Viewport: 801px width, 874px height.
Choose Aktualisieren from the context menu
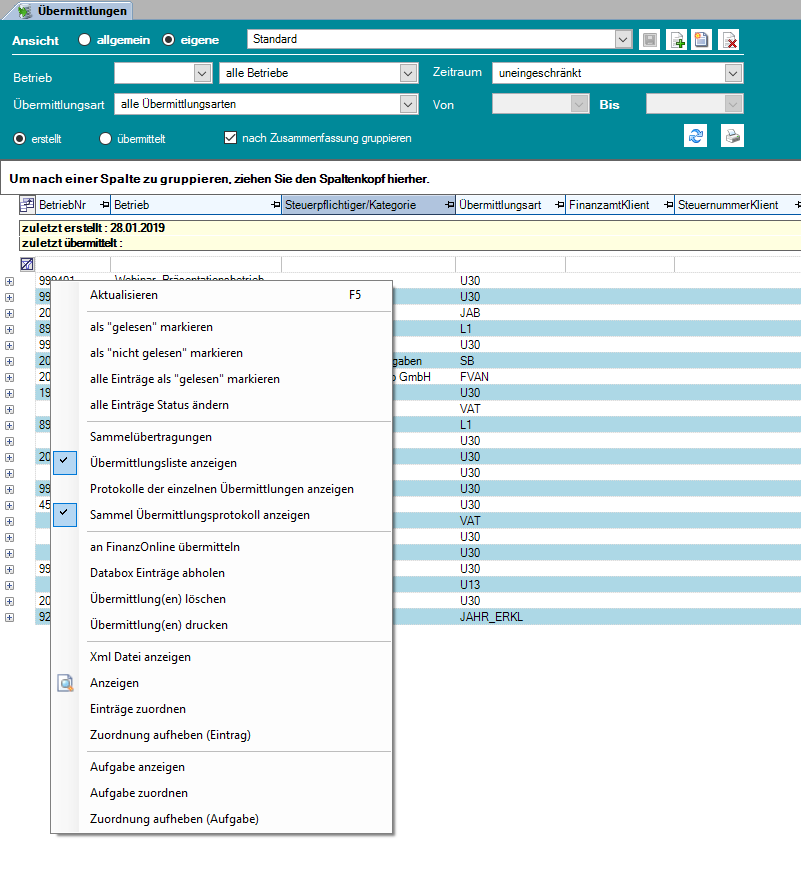(221, 295)
